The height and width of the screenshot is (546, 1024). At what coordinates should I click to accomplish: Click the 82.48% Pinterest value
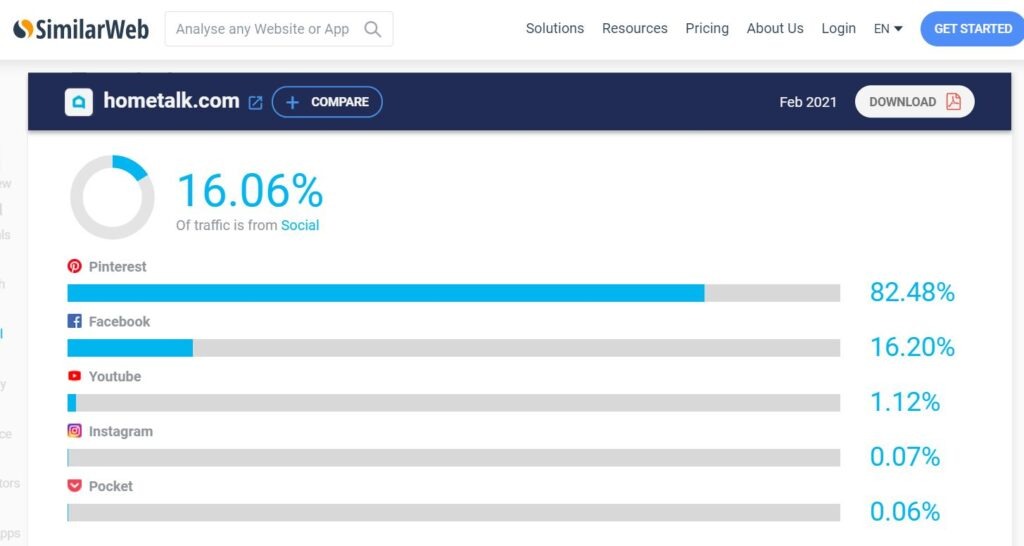click(912, 292)
